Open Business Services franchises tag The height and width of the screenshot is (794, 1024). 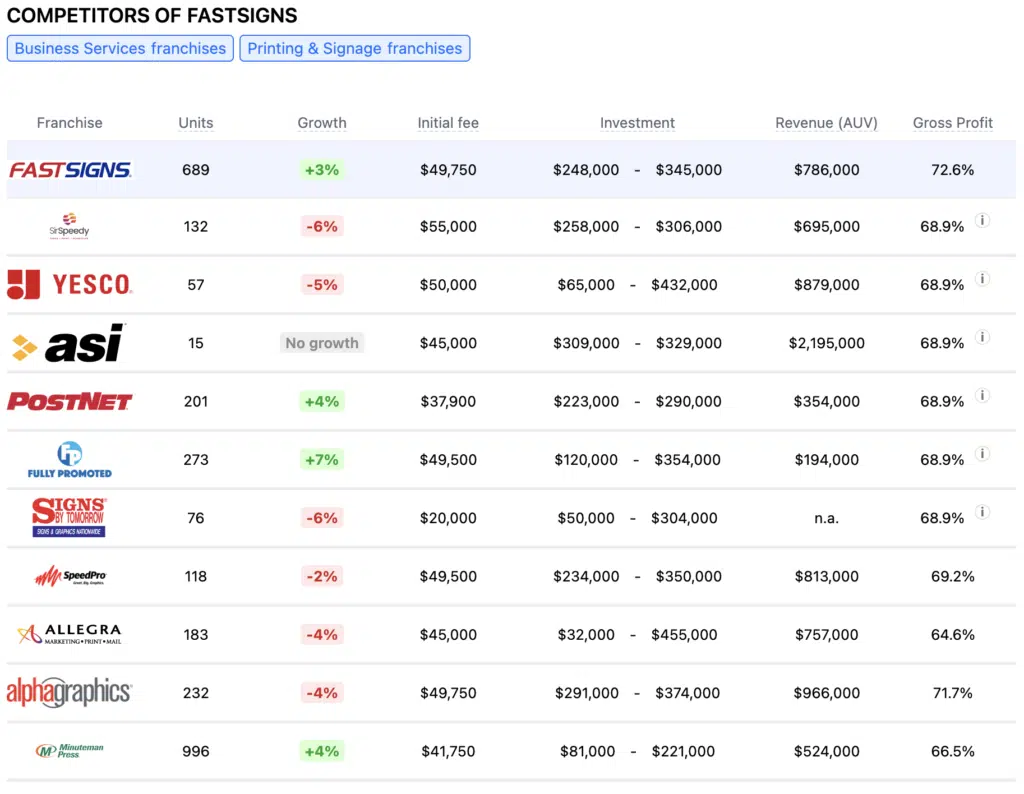coord(120,48)
